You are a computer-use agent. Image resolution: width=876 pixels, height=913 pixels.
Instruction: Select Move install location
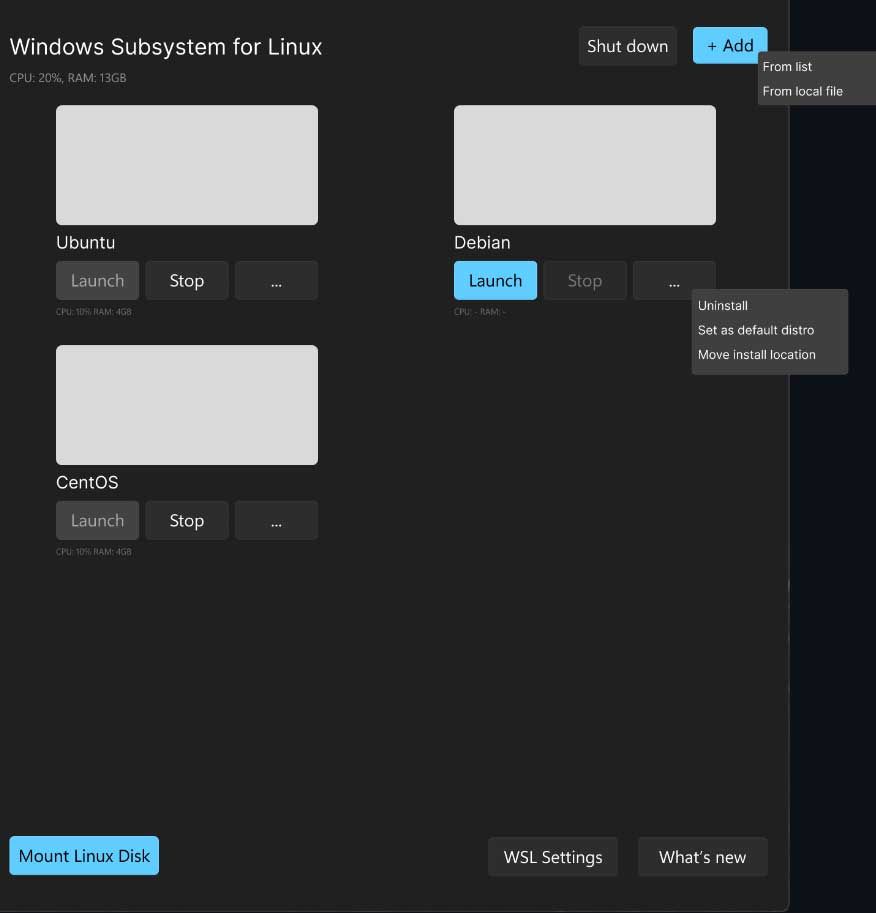tap(757, 355)
